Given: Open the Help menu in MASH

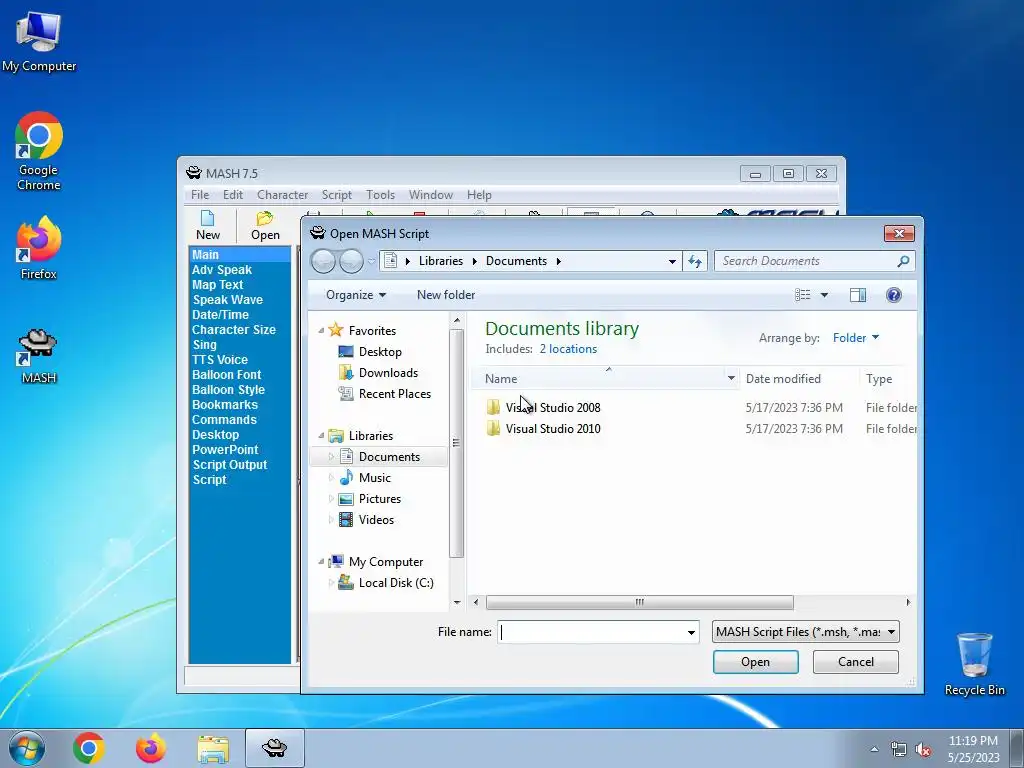Looking at the screenshot, I should point(479,195).
